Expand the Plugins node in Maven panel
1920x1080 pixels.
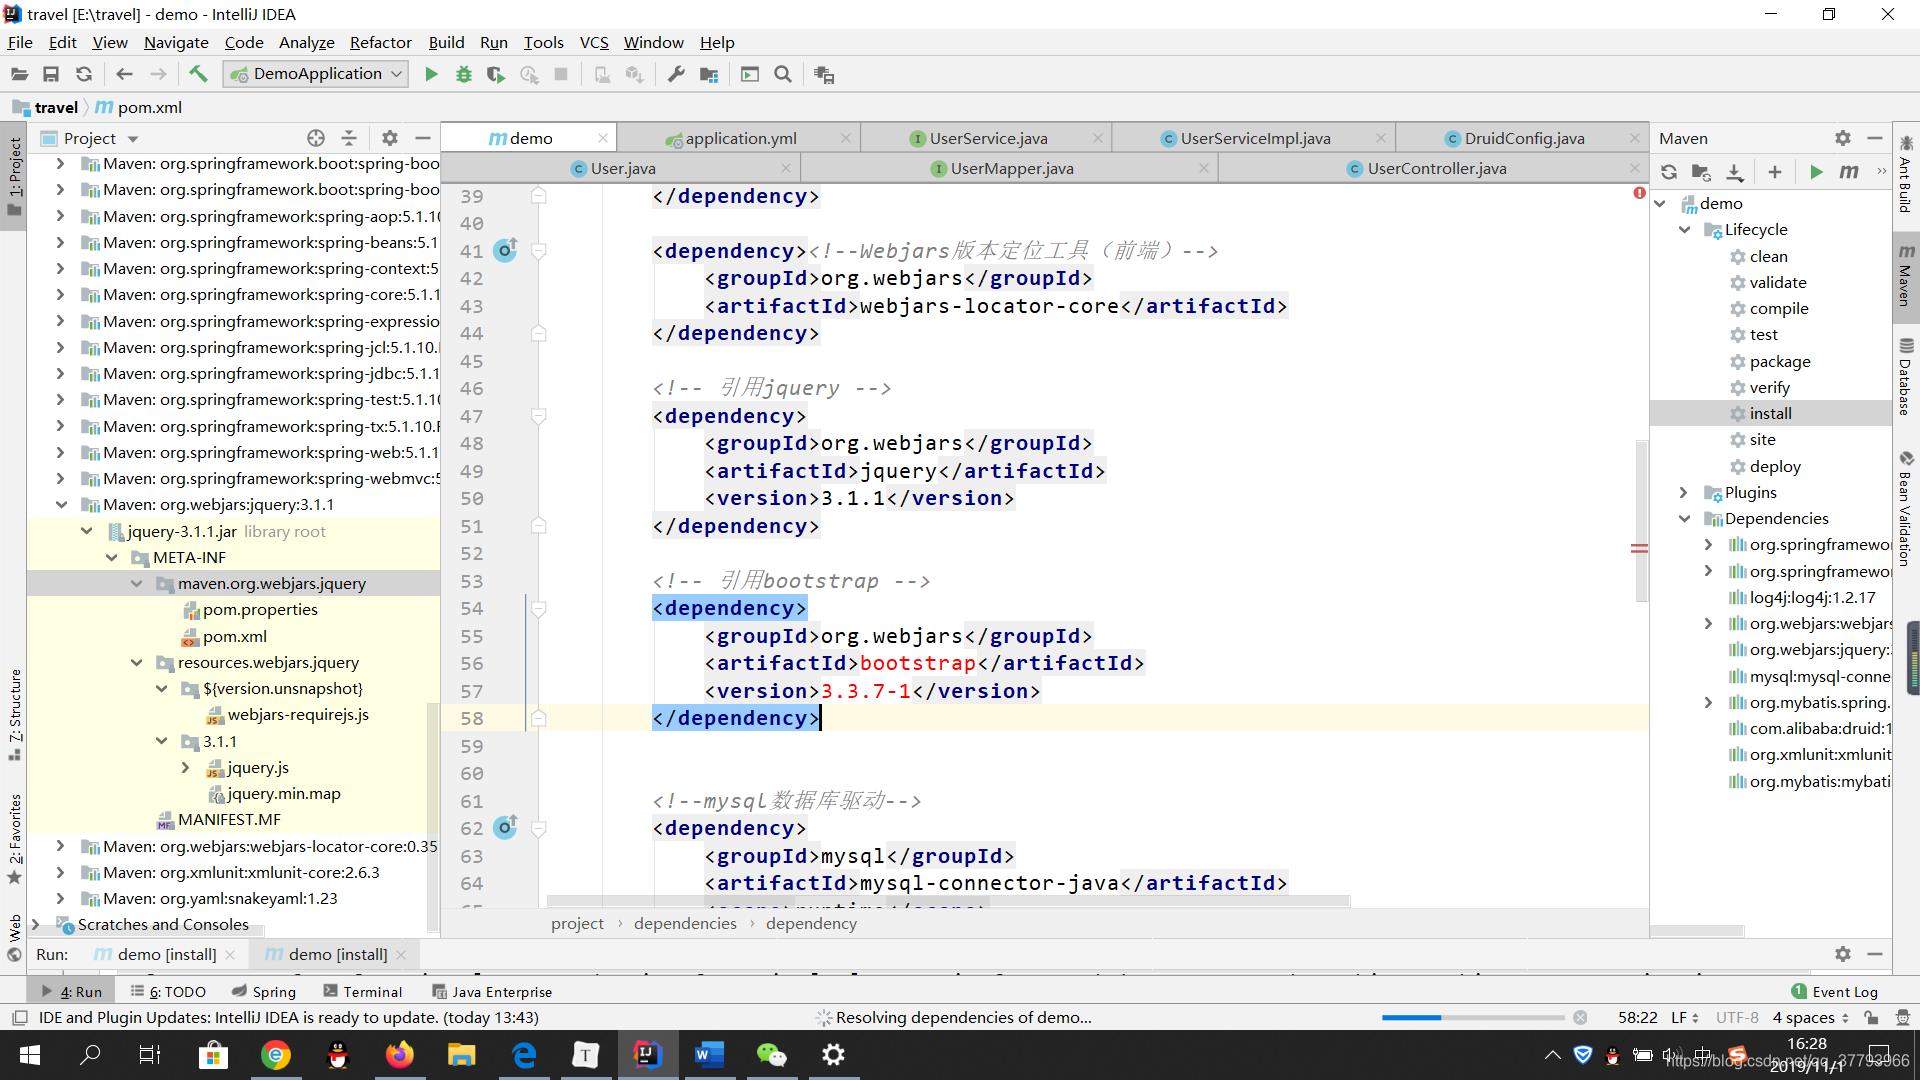tap(1684, 492)
